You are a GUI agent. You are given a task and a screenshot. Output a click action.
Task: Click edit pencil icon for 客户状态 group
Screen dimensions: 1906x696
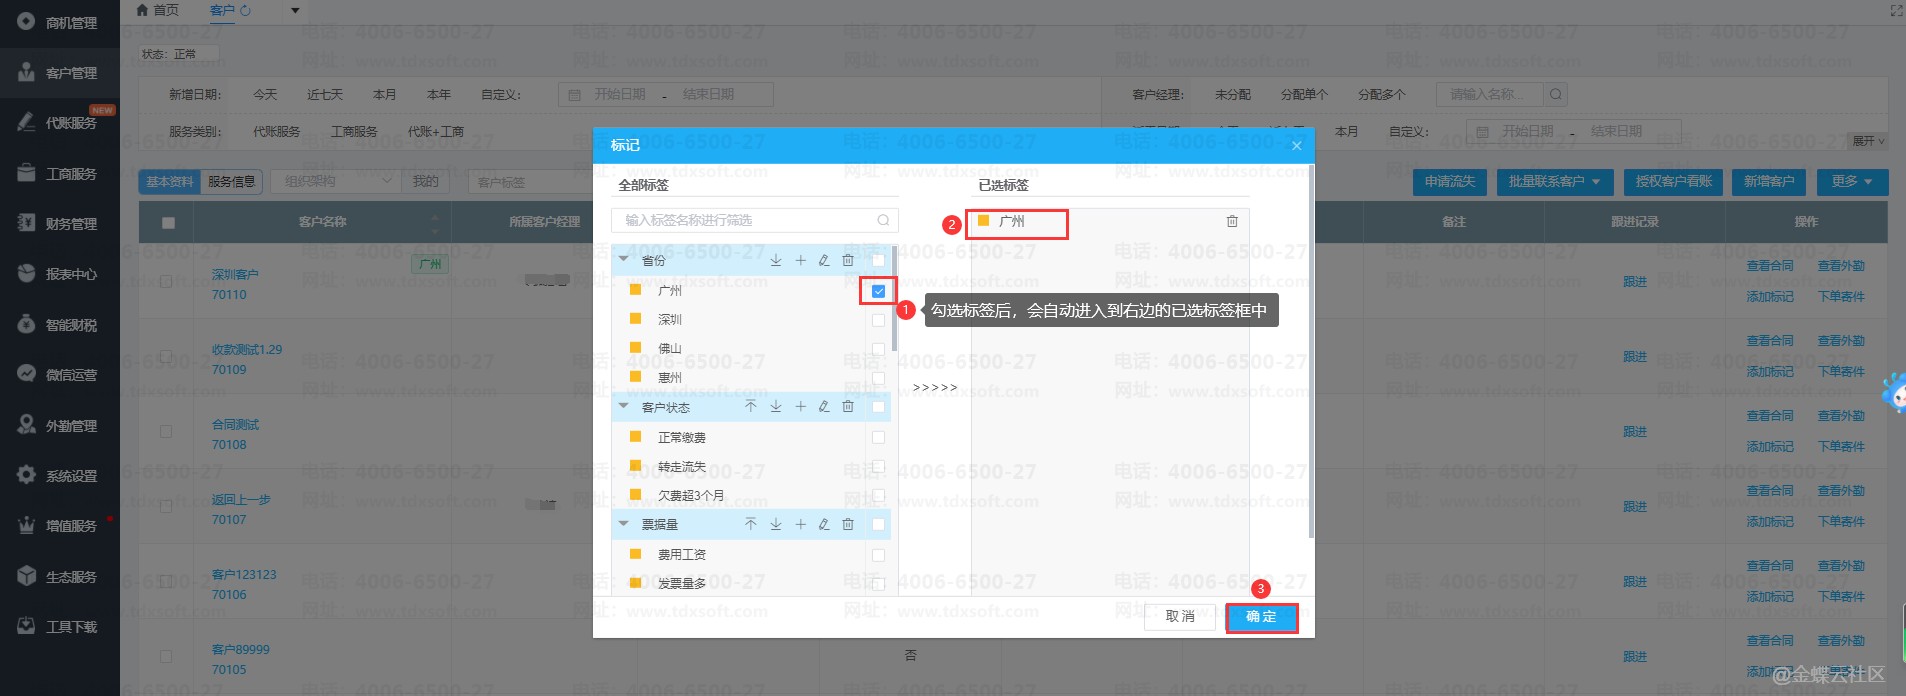coord(824,407)
